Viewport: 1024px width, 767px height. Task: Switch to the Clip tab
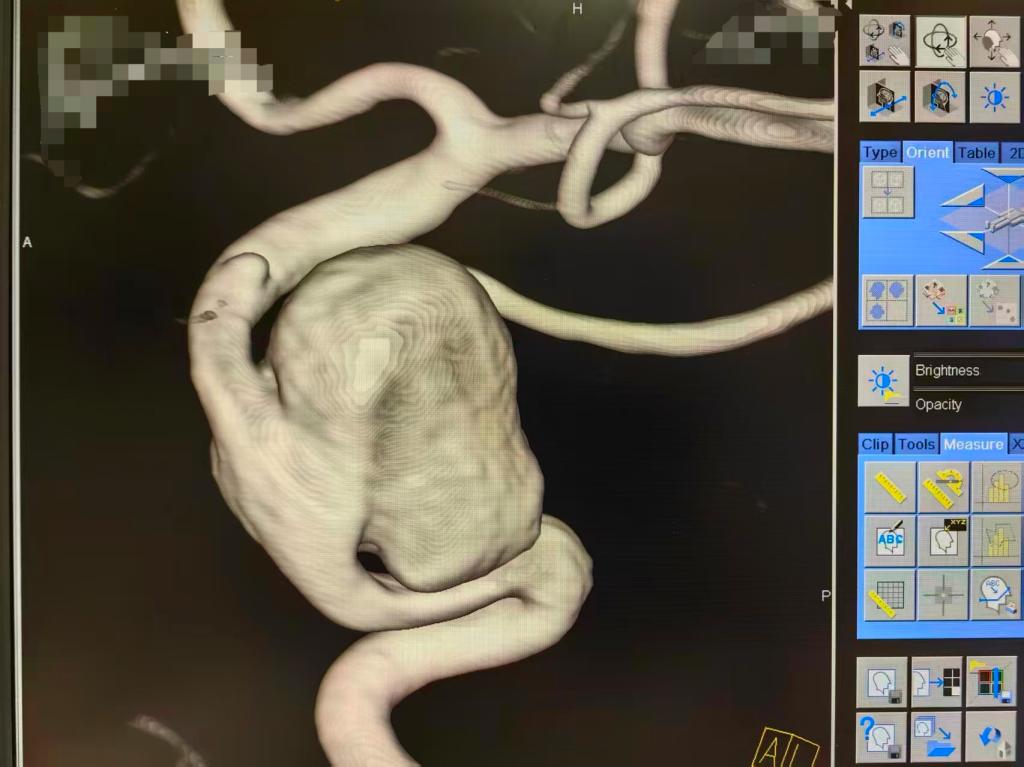(875, 444)
